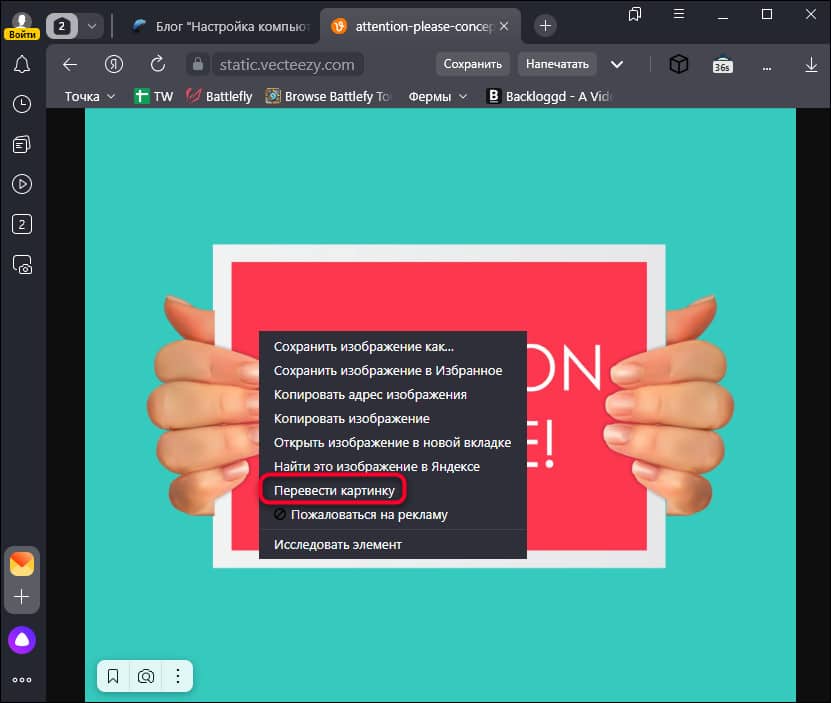Choose Найти это изображение в Яндексе
The height and width of the screenshot is (703, 831).
[393, 467]
